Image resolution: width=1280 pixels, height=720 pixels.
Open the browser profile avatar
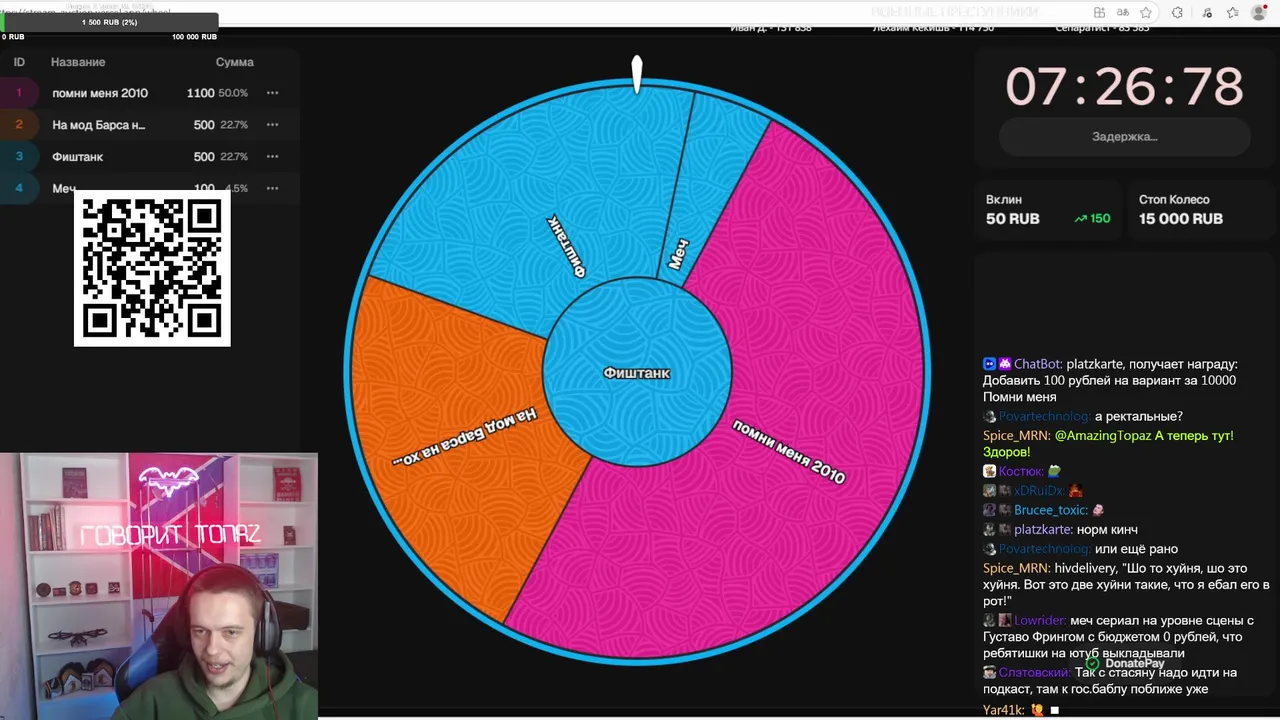(1260, 13)
